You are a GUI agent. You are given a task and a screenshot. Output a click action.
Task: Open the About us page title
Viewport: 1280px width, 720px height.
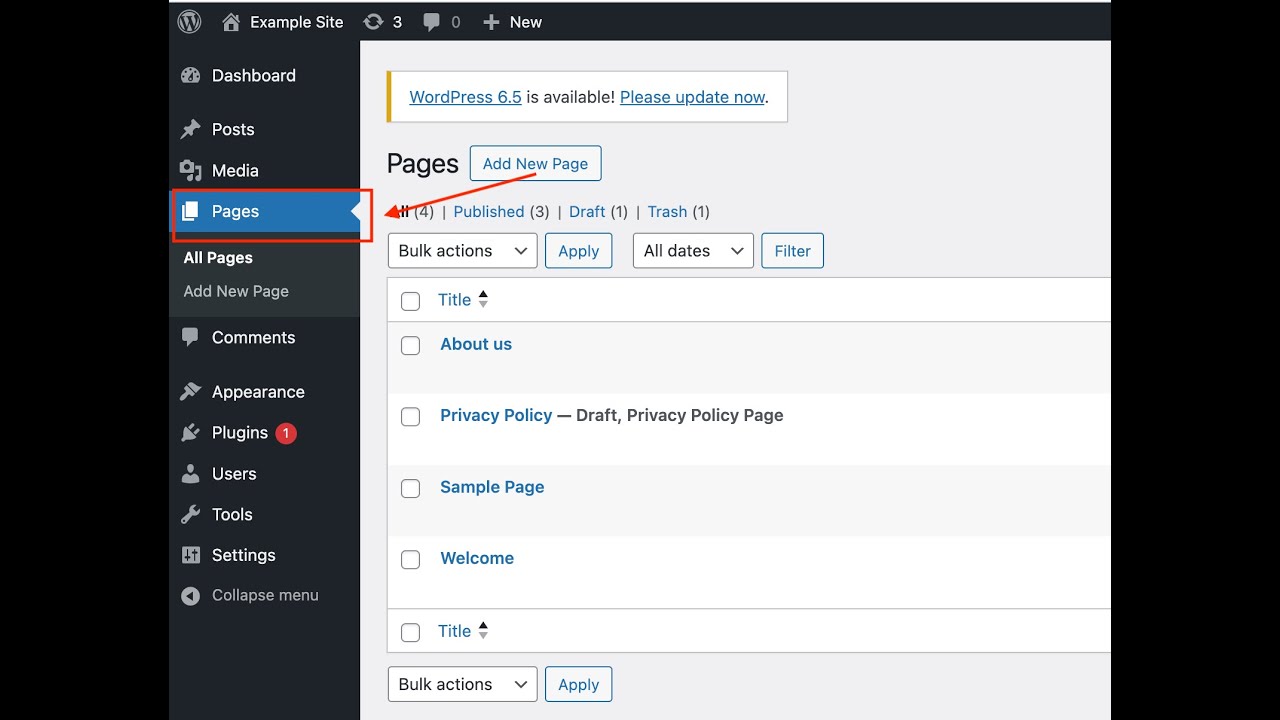(476, 344)
